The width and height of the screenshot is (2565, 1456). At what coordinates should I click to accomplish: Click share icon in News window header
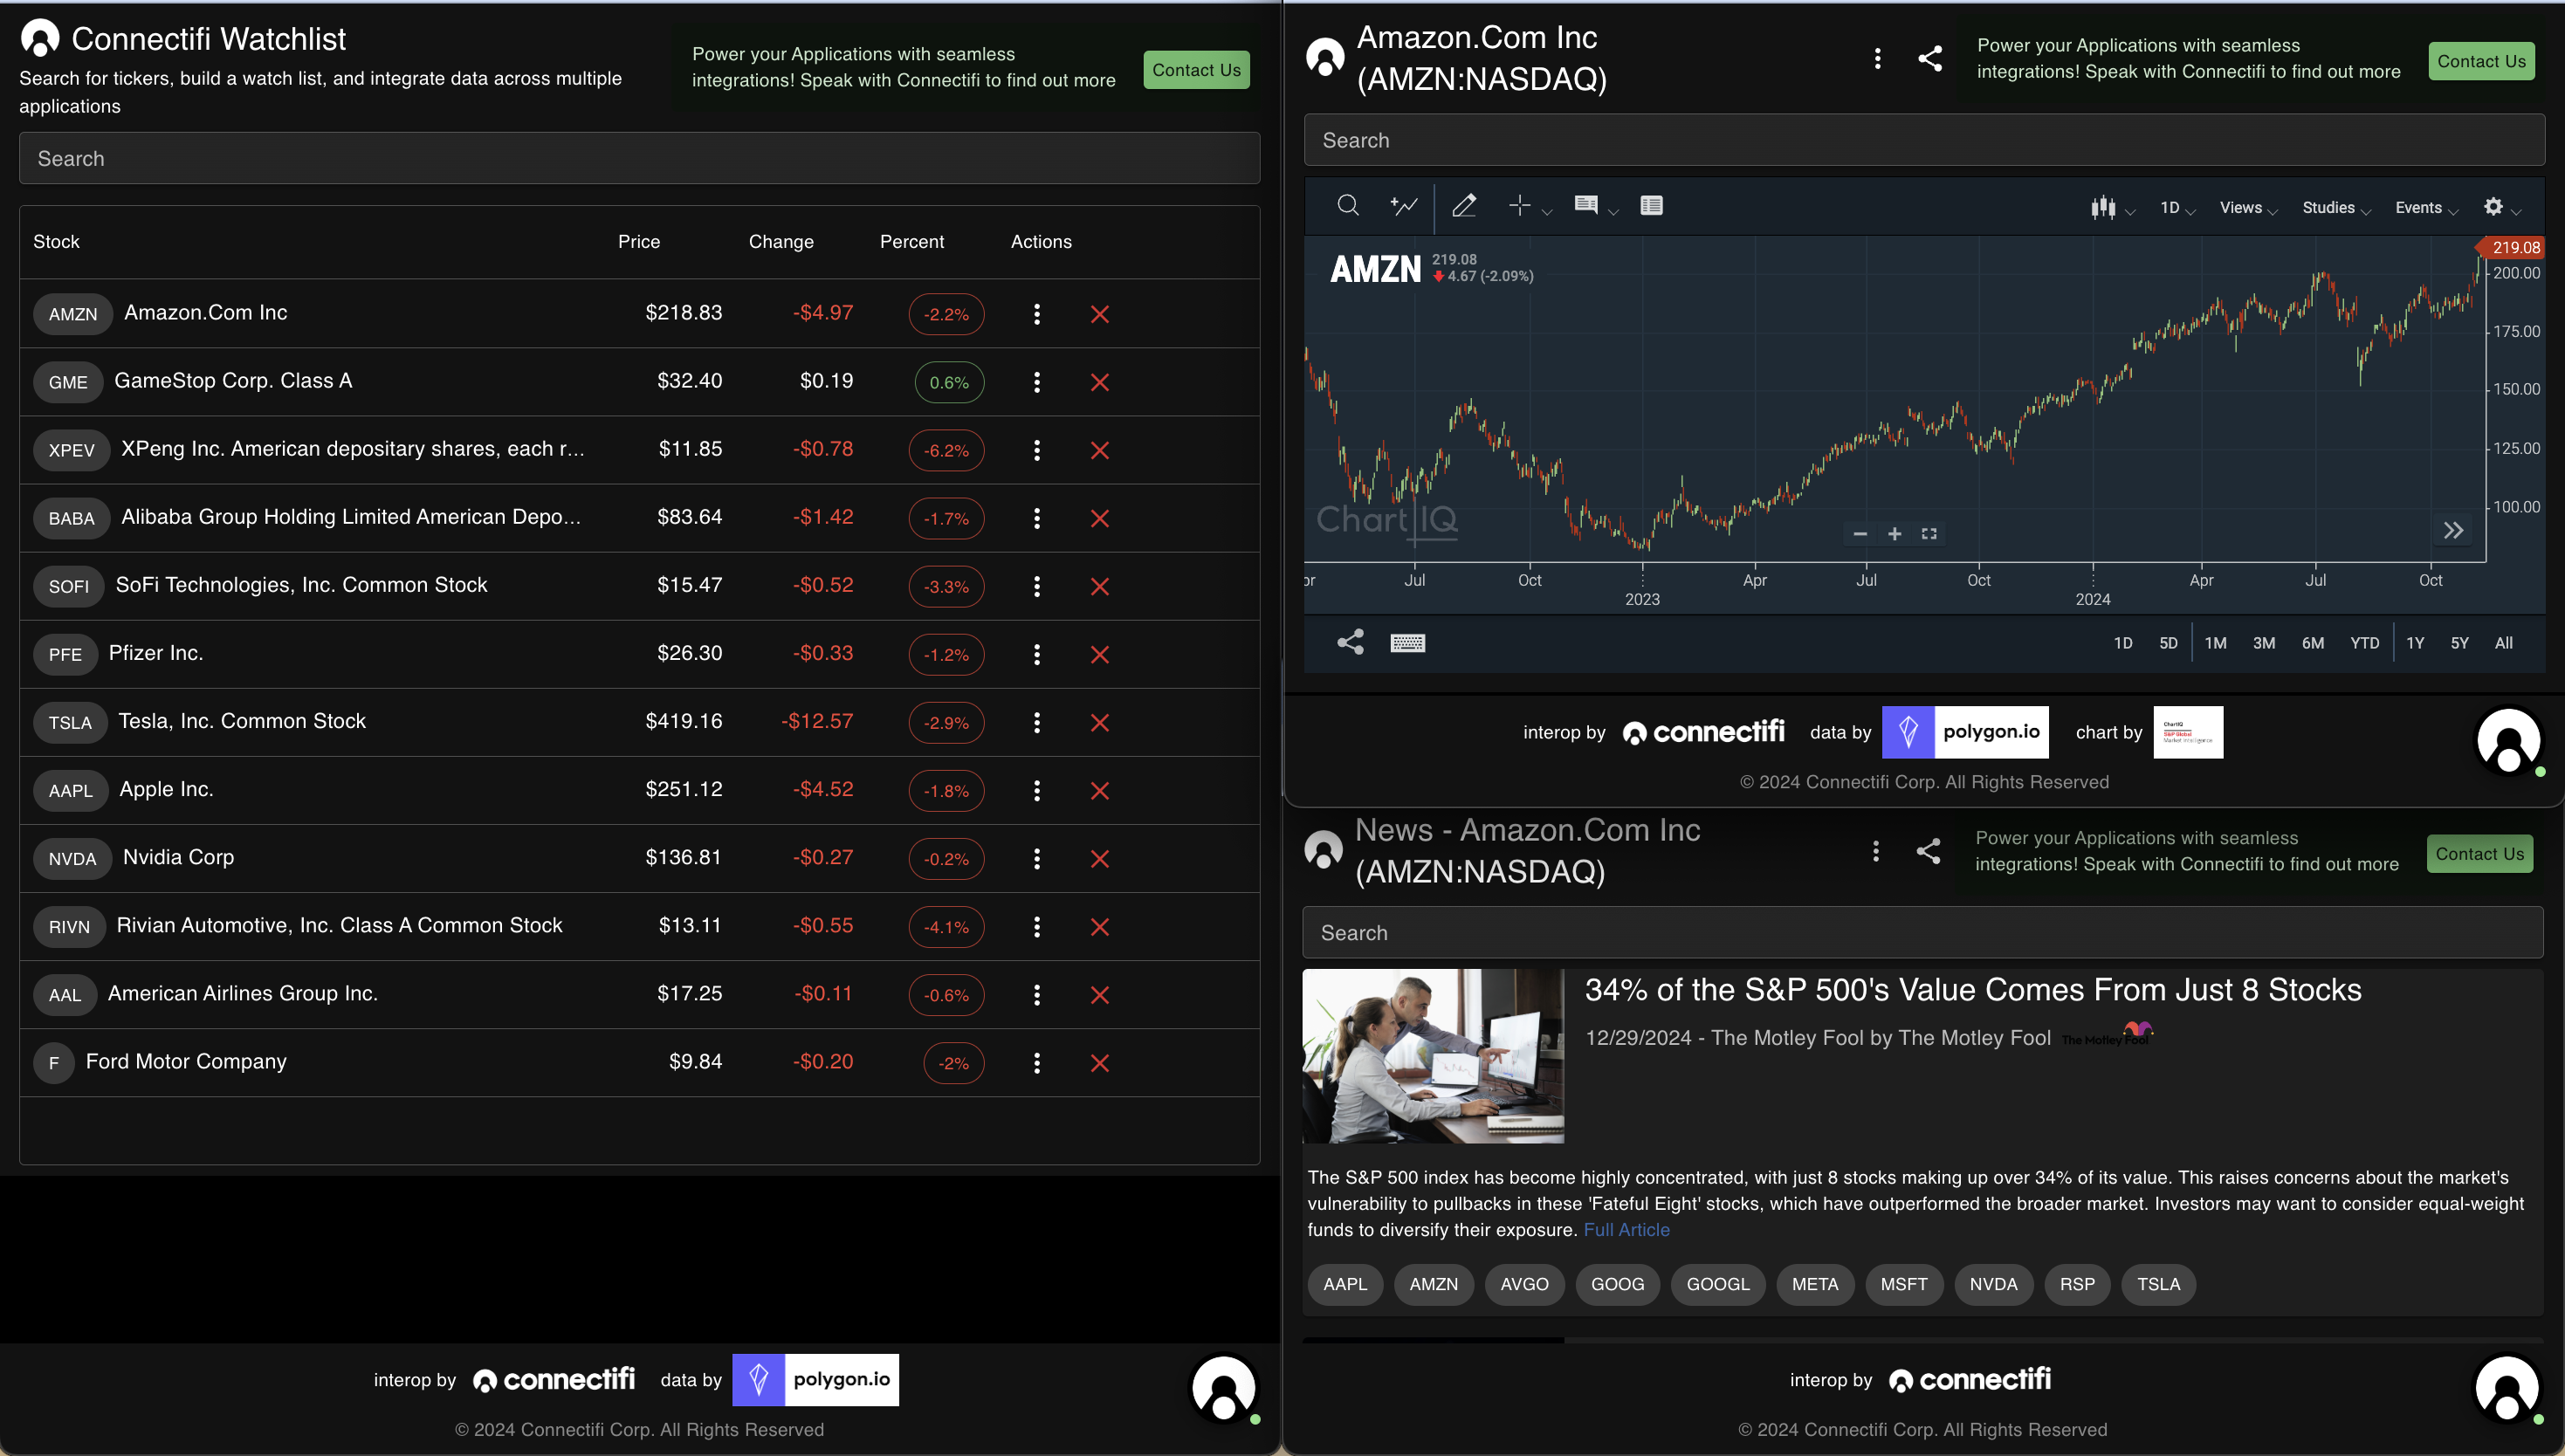click(1928, 851)
